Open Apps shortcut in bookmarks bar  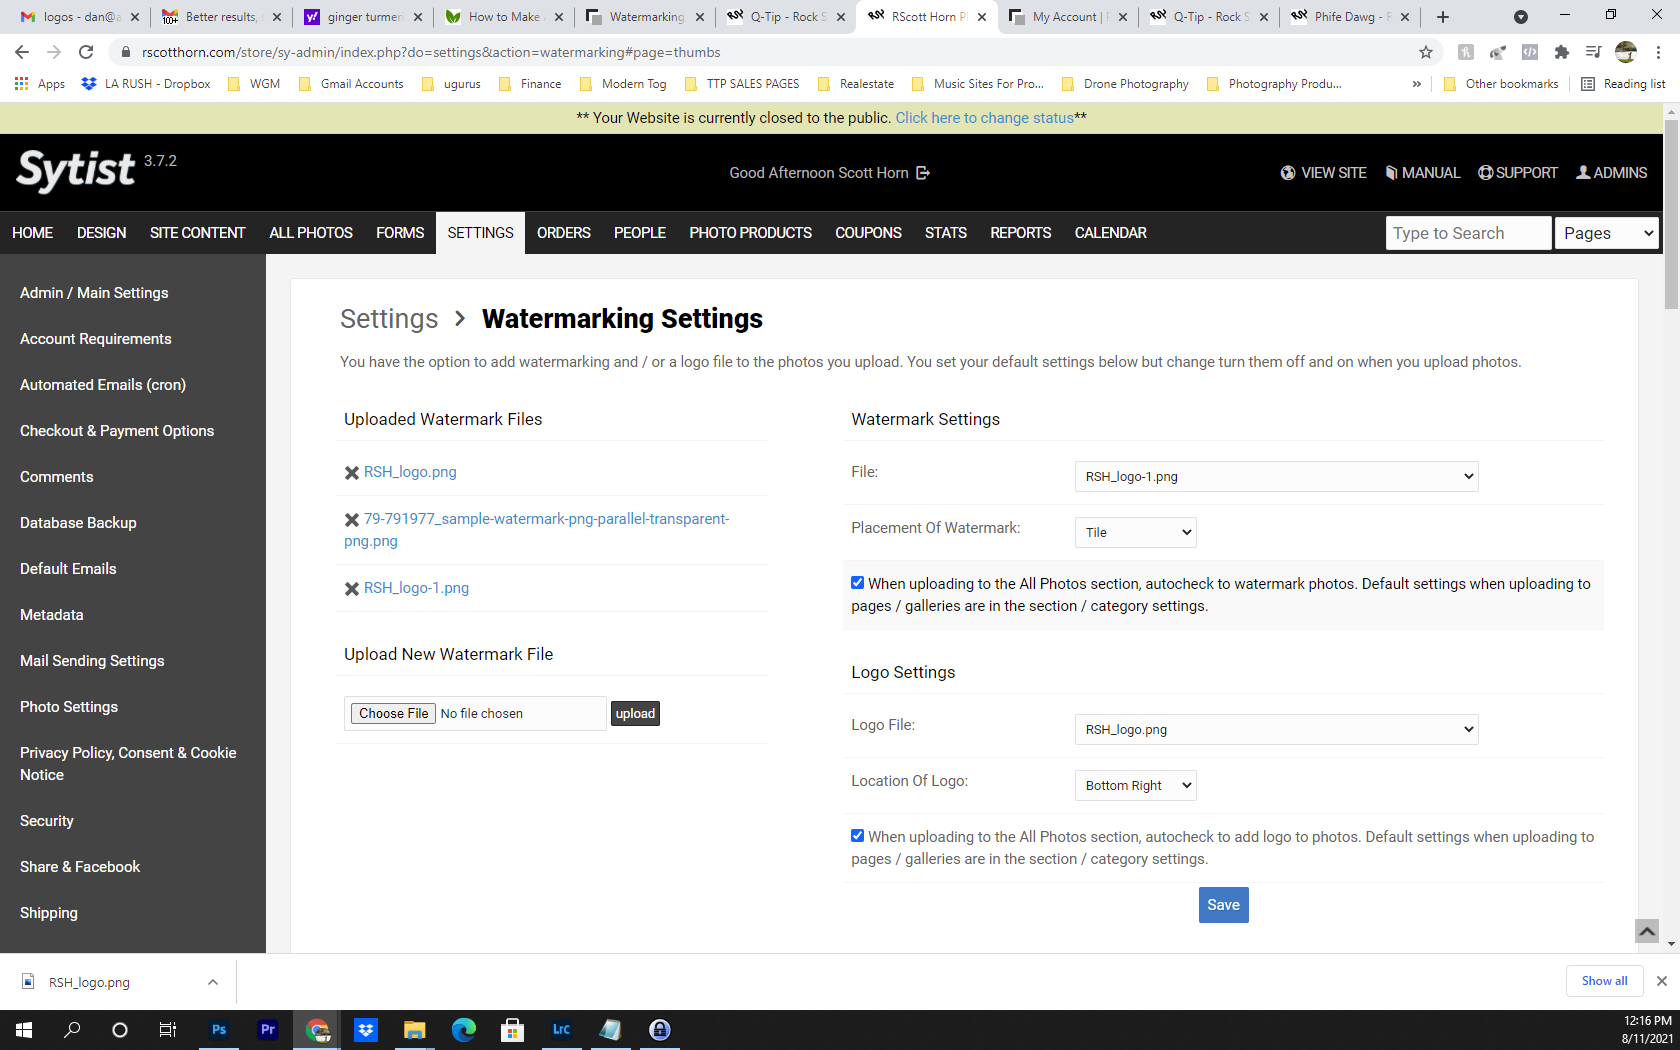pyautogui.click(x=40, y=84)
